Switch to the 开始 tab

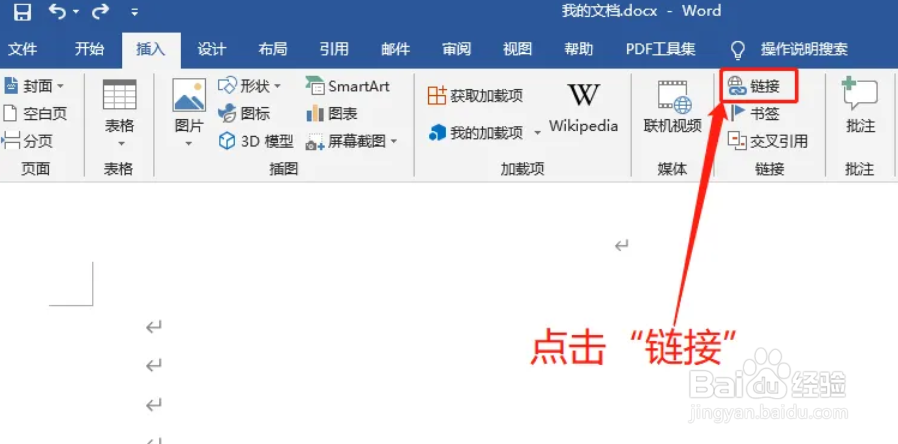tap(89, 49)
